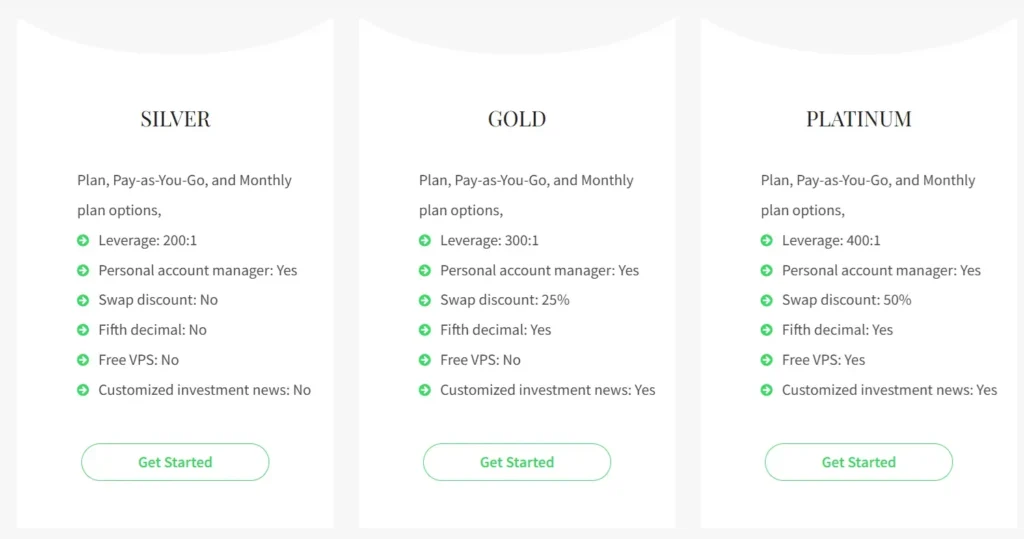Click the Silver Free VPS bullet icon
Image resolution: width=1024 pixels, height=539 pixels.
[83, 360]
